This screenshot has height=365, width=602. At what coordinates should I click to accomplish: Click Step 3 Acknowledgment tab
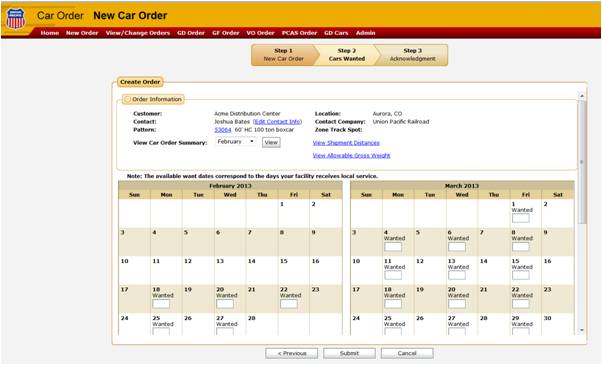pos(413,55)
